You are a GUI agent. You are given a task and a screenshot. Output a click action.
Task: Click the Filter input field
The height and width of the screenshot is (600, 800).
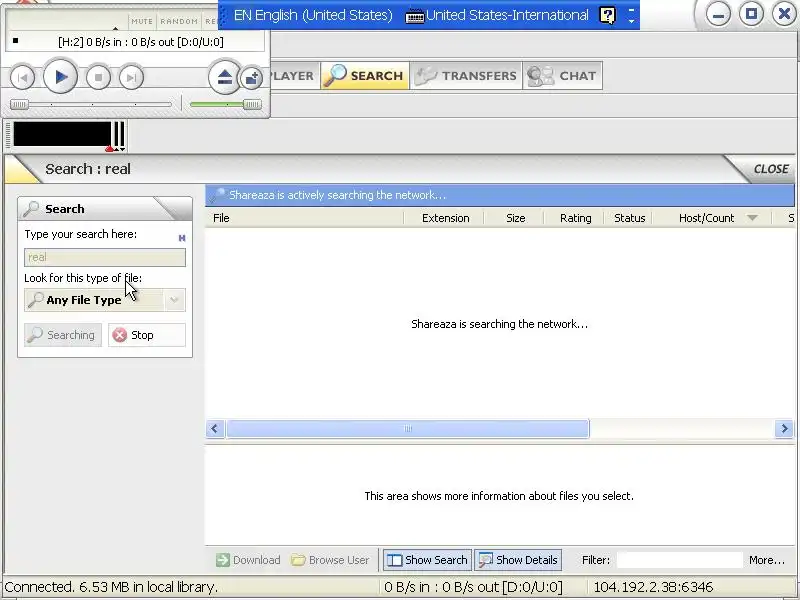(x=680, y=560)
